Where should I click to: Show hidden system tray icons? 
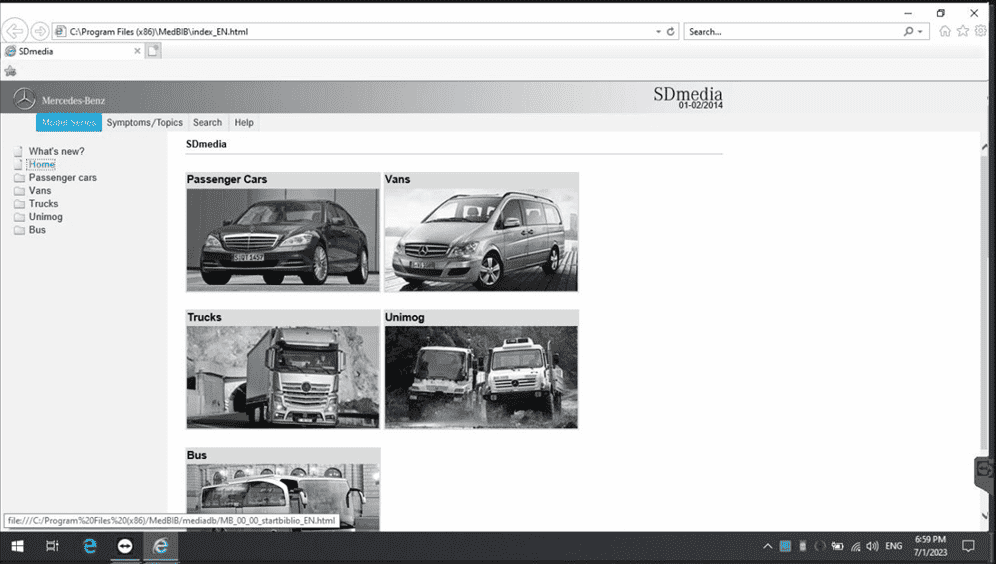[767, 546]
